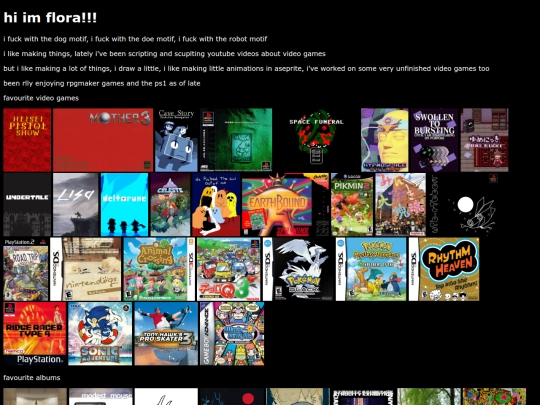Open the Undertale cover image
This screenshot has width=540, height=405.
27,205
